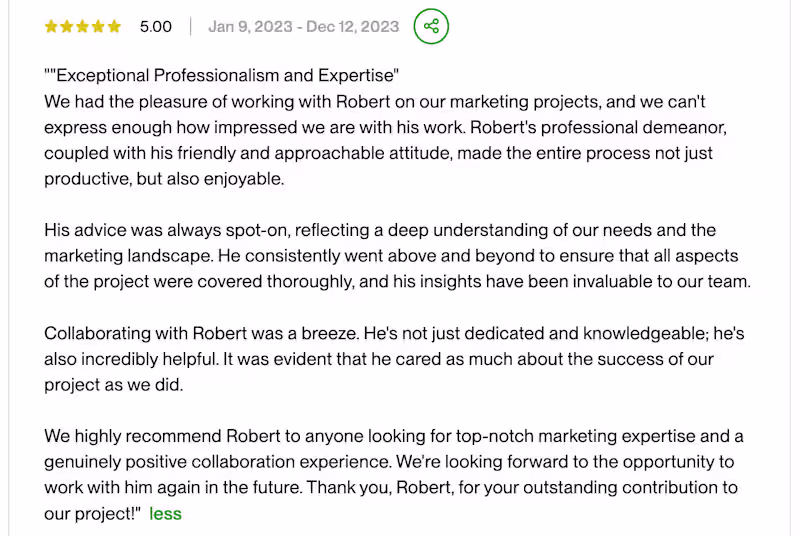This screenshot has width=800, height=536.
Task: Click the fourth yellow rating star
Action: (98, 27)
